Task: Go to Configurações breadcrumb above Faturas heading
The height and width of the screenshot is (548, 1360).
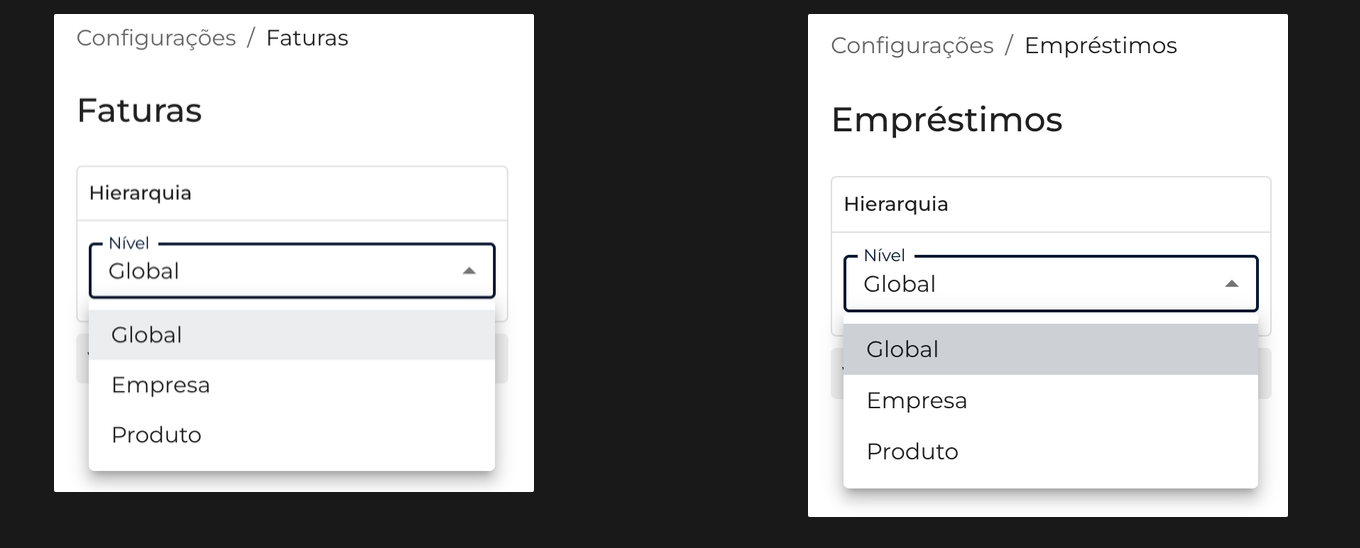Action: pos(156,38)
